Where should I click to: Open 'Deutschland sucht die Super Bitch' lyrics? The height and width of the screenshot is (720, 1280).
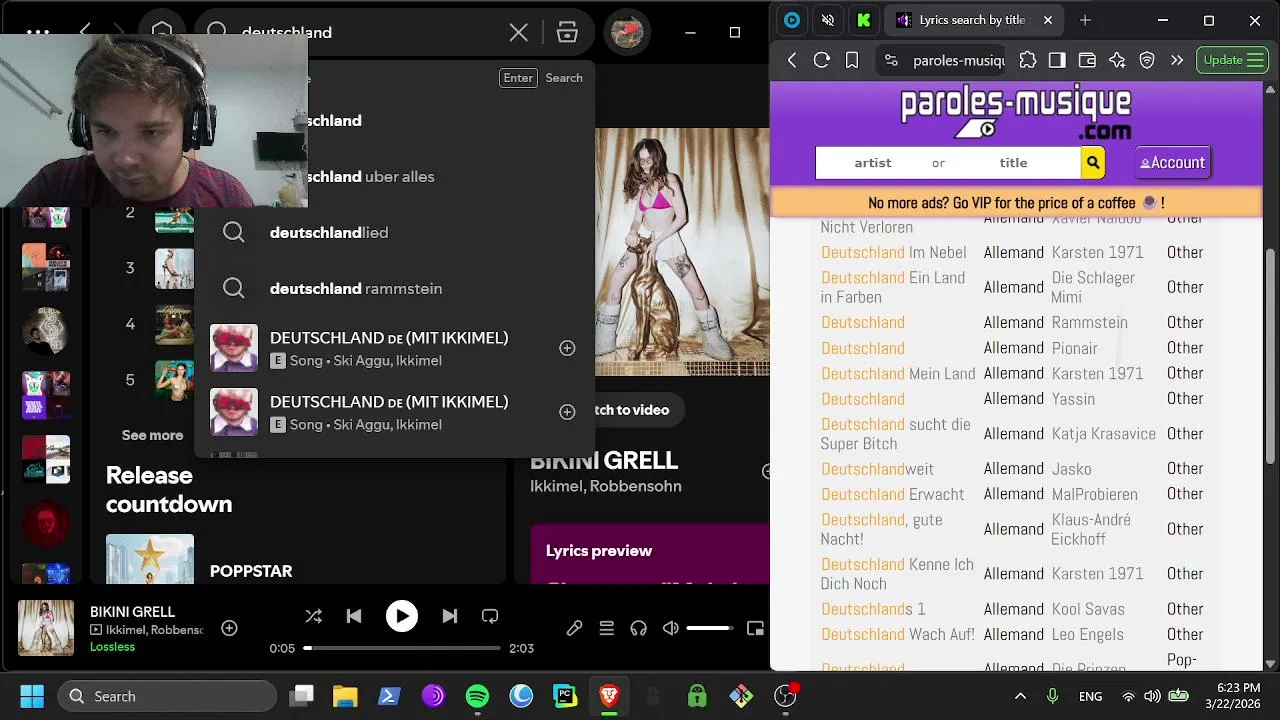896,434
